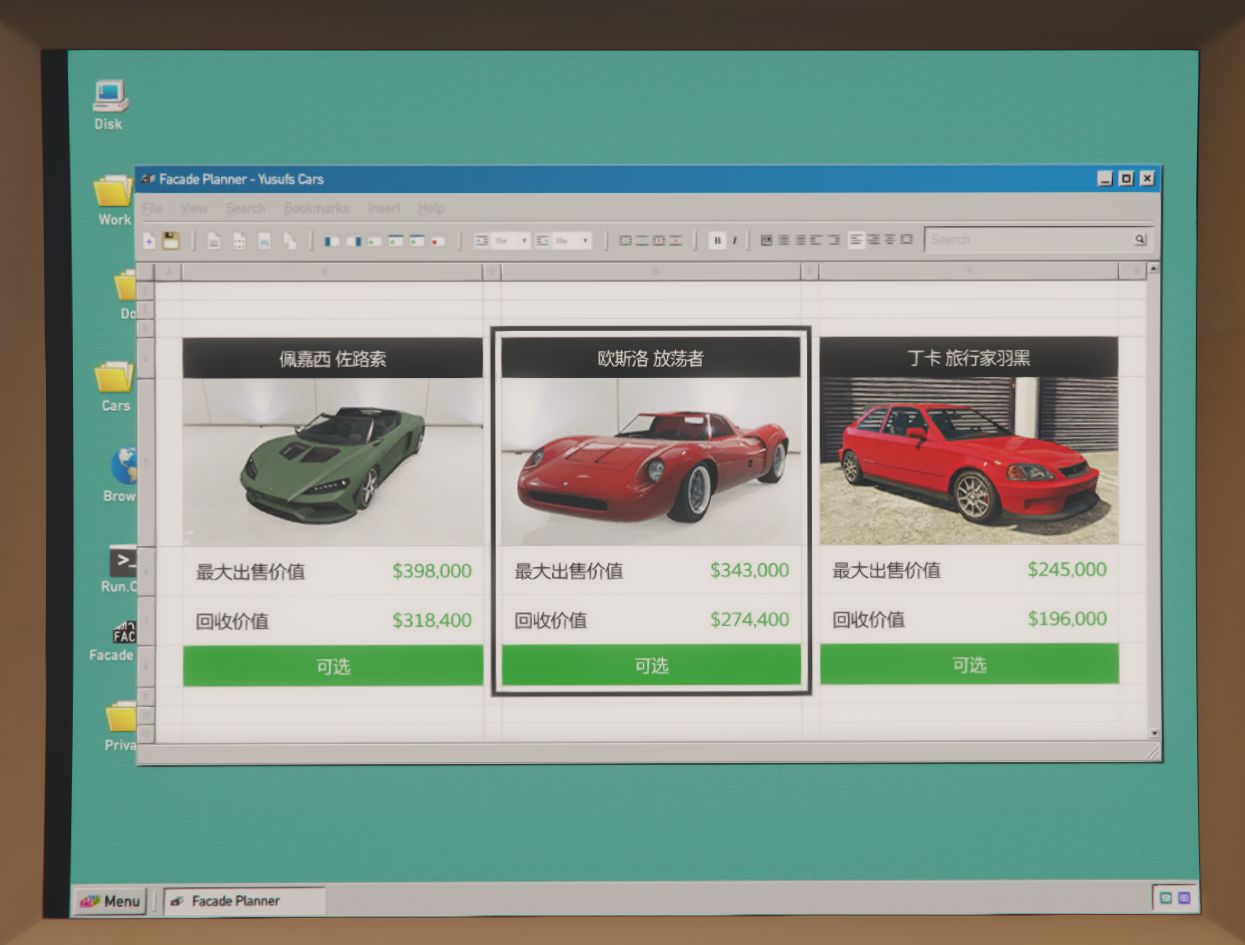Viewport: 1245px width, 945px height.
Task: Click the scrollbar down arrow in Facade Planner
Action: point(1155,733)
